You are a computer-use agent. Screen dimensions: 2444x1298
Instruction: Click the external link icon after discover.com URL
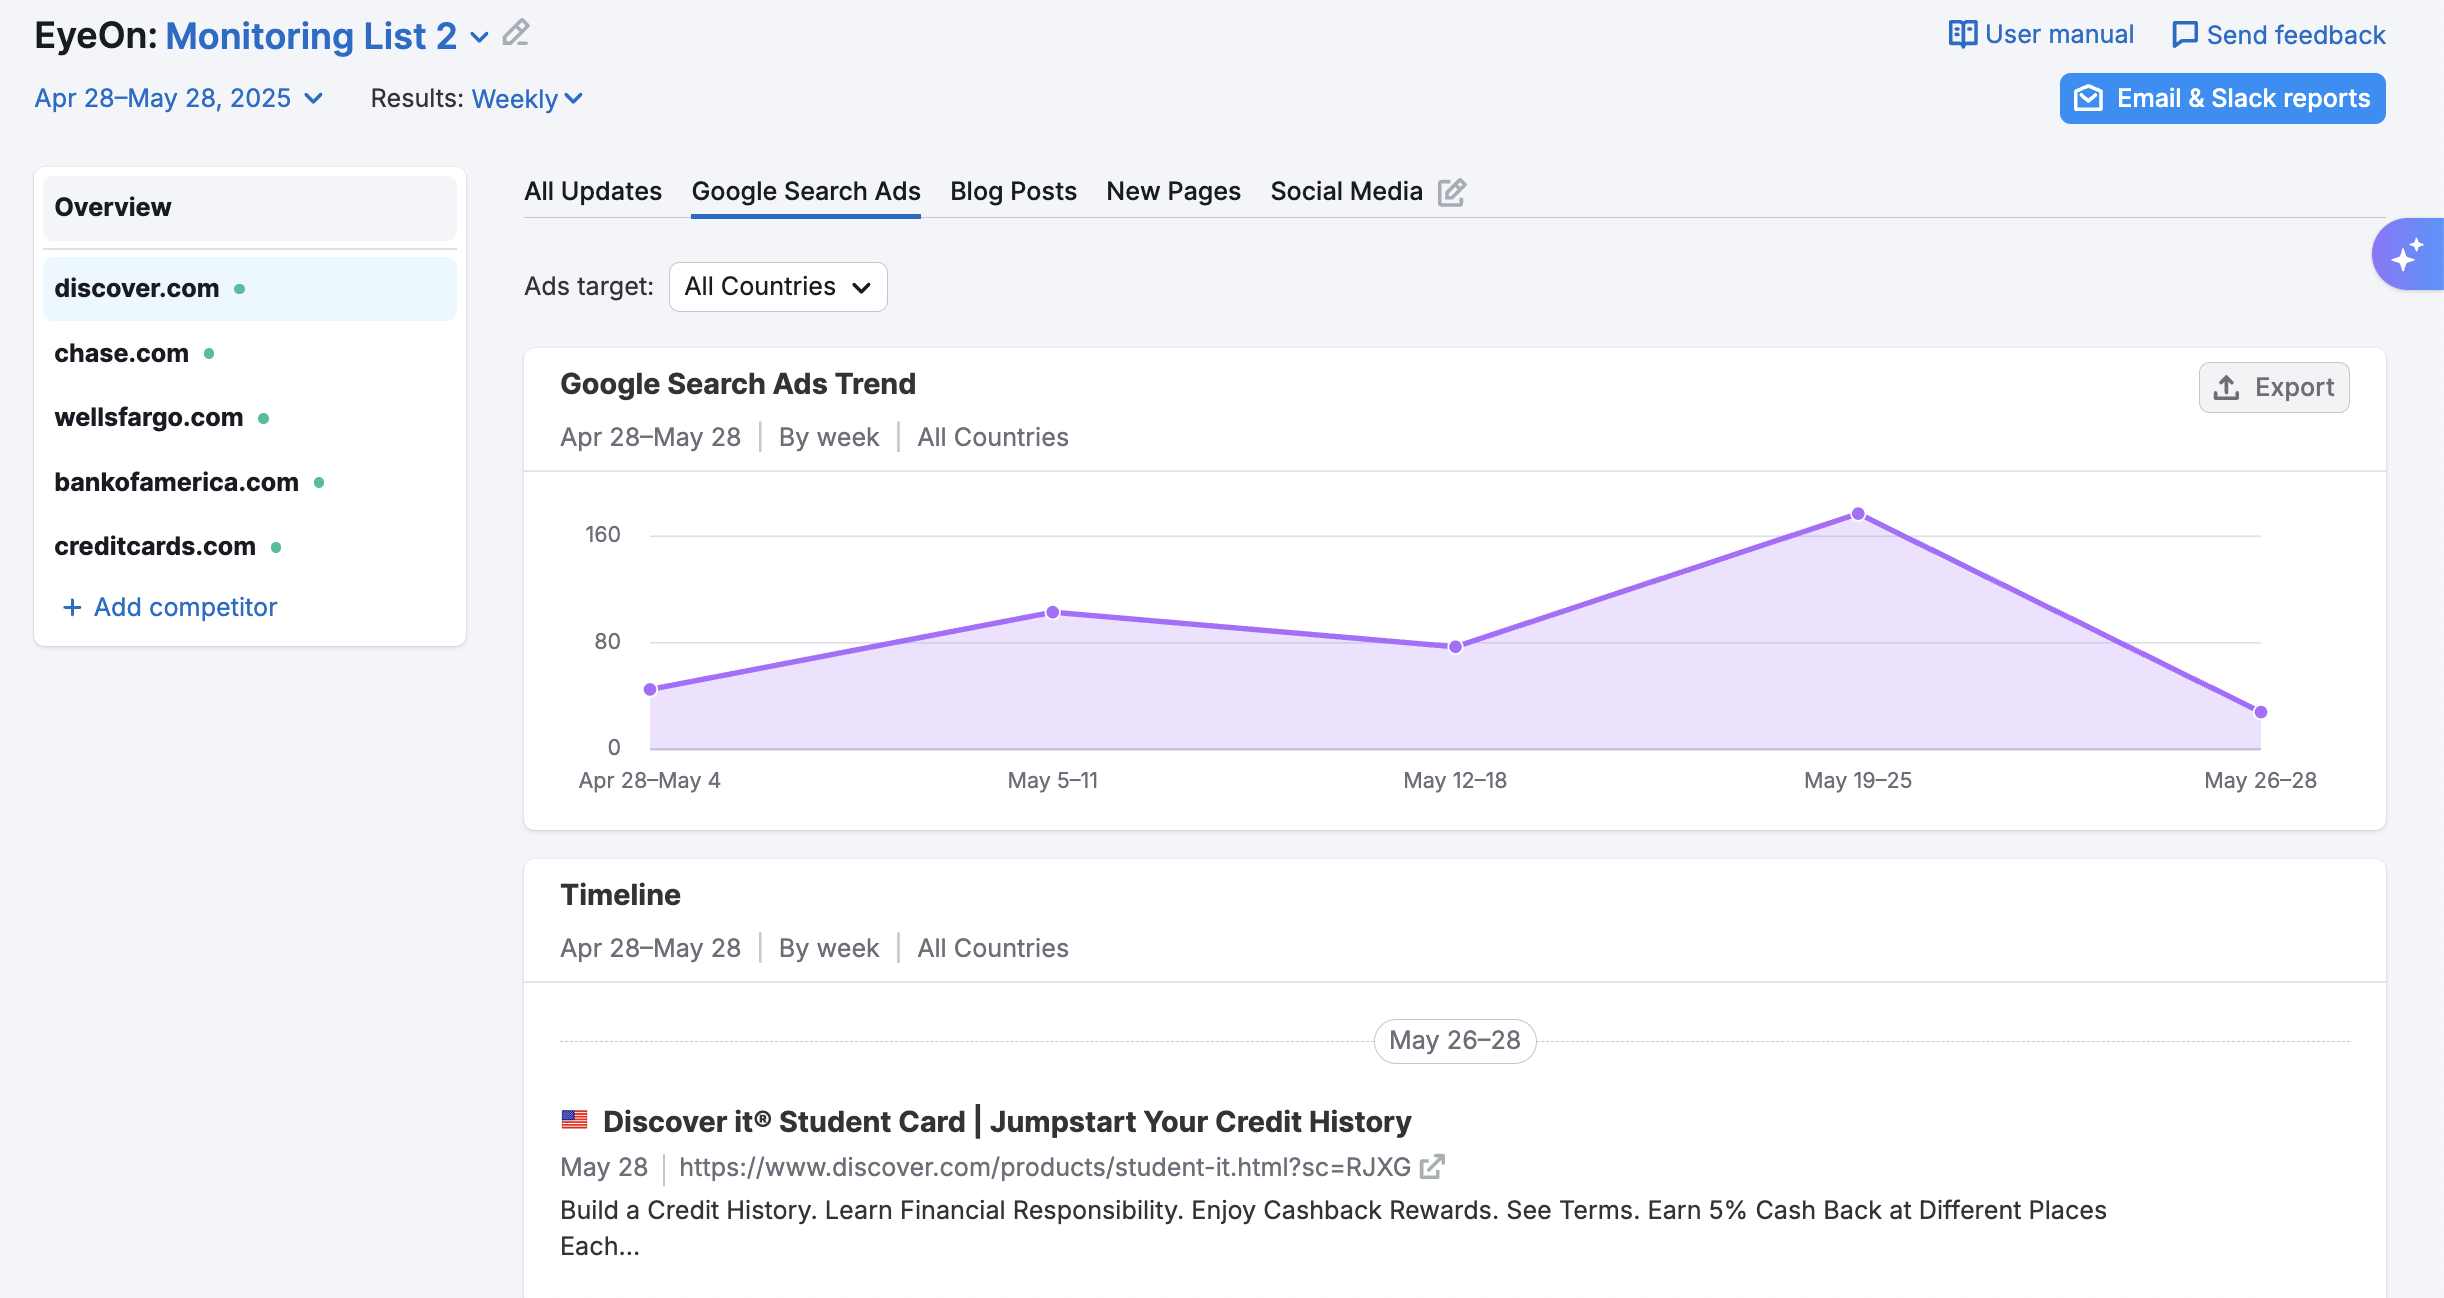click(1432, 1166)
